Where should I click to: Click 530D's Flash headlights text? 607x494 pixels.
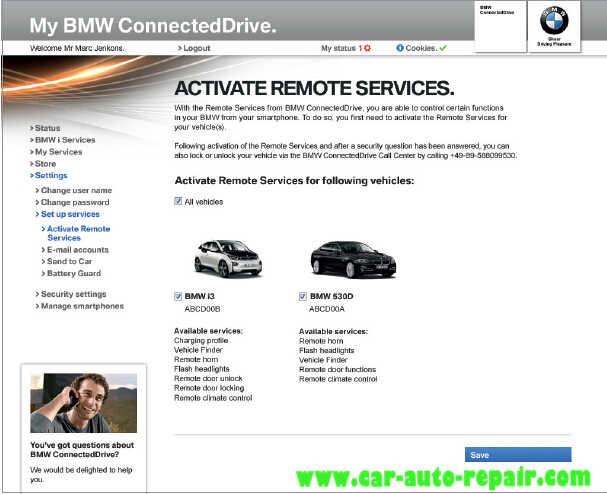[326, 350]
